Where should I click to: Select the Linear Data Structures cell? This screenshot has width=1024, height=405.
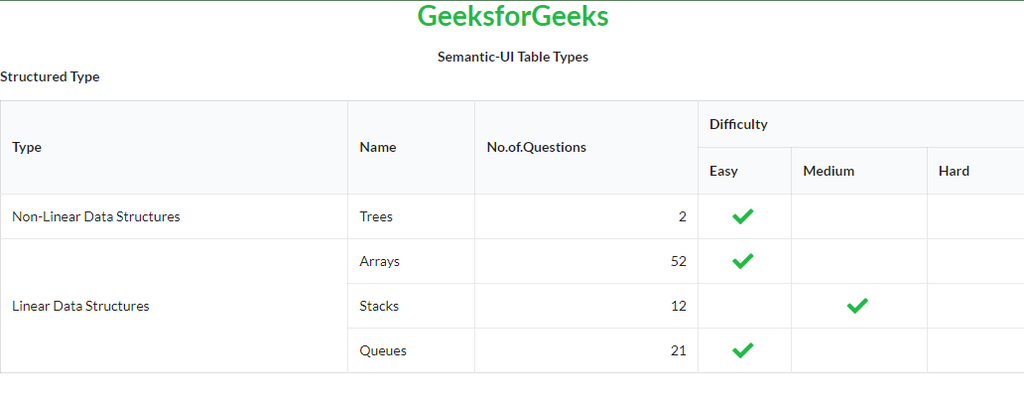tap(81, 306)
